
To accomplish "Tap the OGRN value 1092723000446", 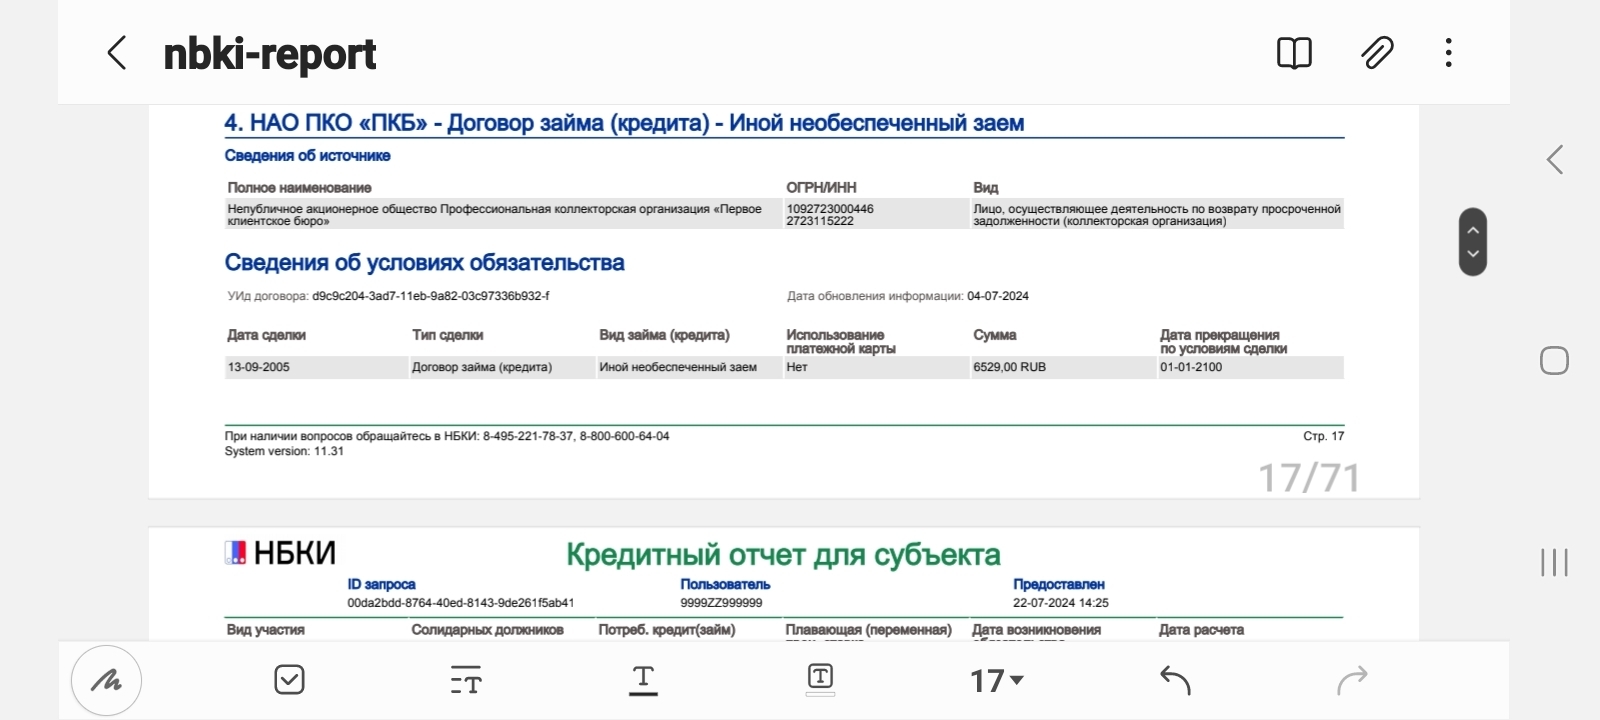I will point(830,209).
